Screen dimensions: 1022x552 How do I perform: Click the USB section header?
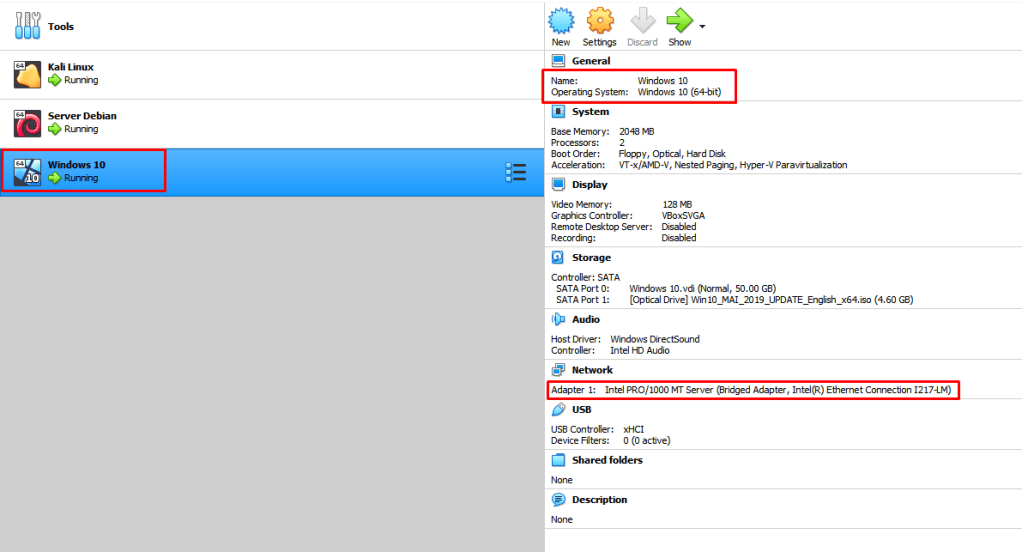click(580, 410)
